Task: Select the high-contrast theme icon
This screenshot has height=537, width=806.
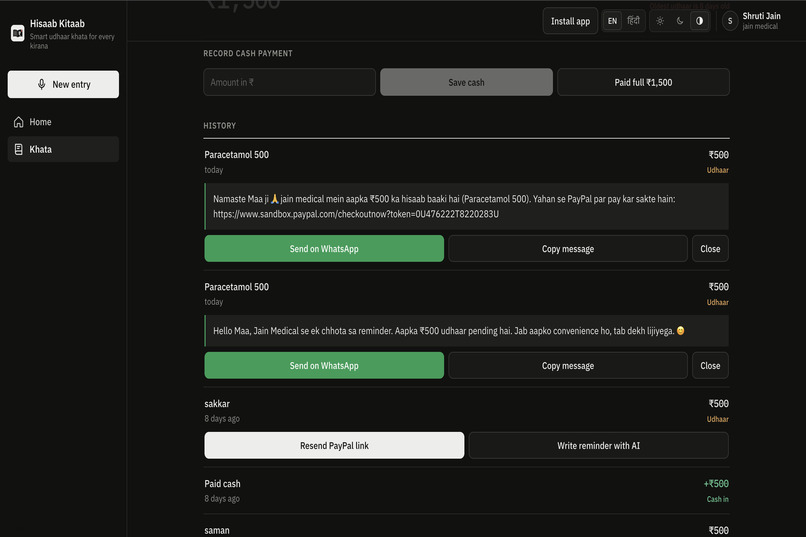Action: tap(699, 21)
